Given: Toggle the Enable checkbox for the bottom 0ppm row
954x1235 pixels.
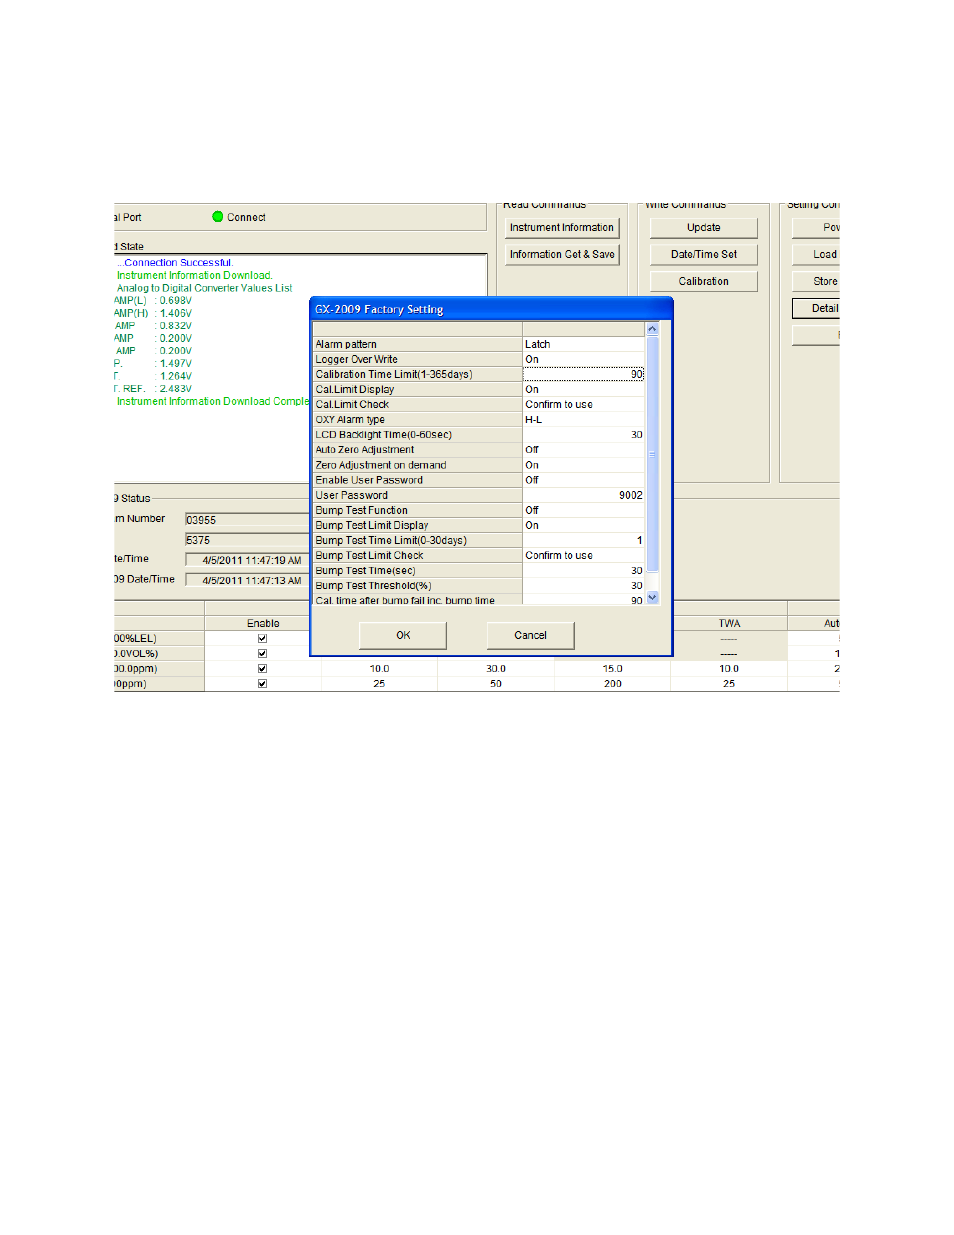Looking at the screenshot, I should click(x=262, y=684).
